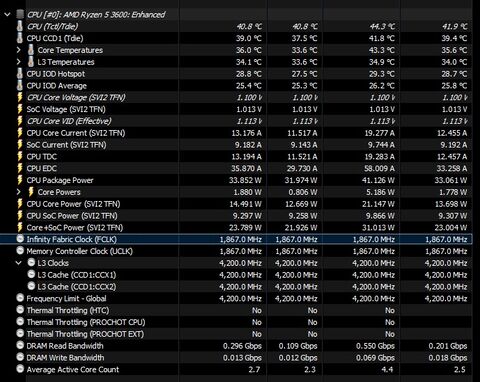Click the round icon beside DRAM Read Bandwidth
Screen dimensions: 480x382
tap(20, 345)
